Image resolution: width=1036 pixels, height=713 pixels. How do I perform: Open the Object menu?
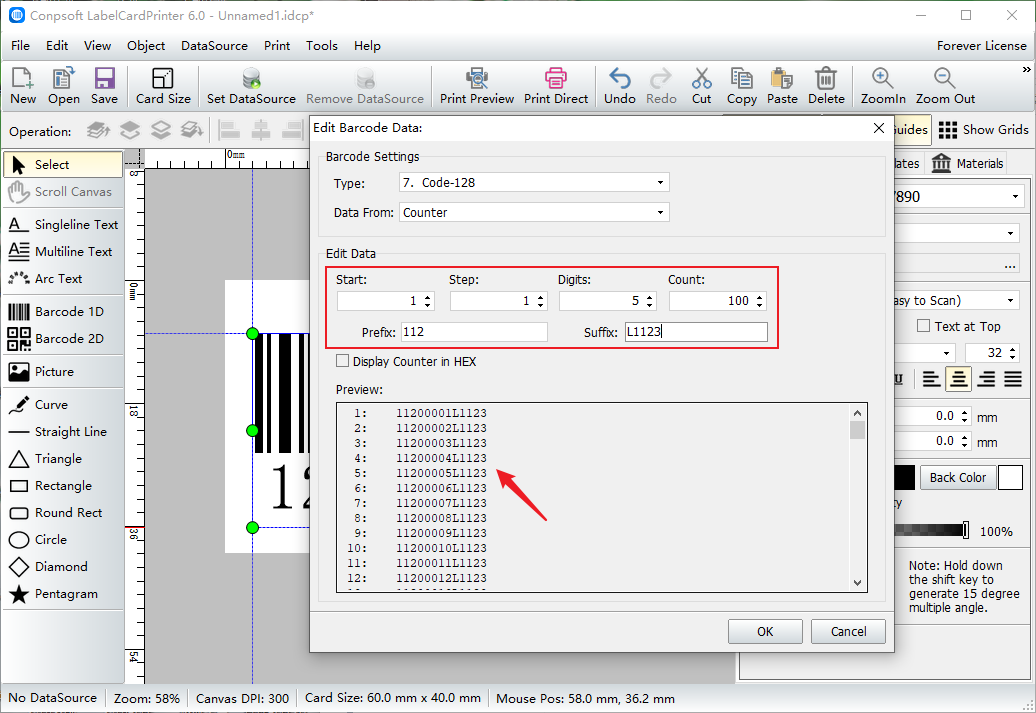(146, 46)
